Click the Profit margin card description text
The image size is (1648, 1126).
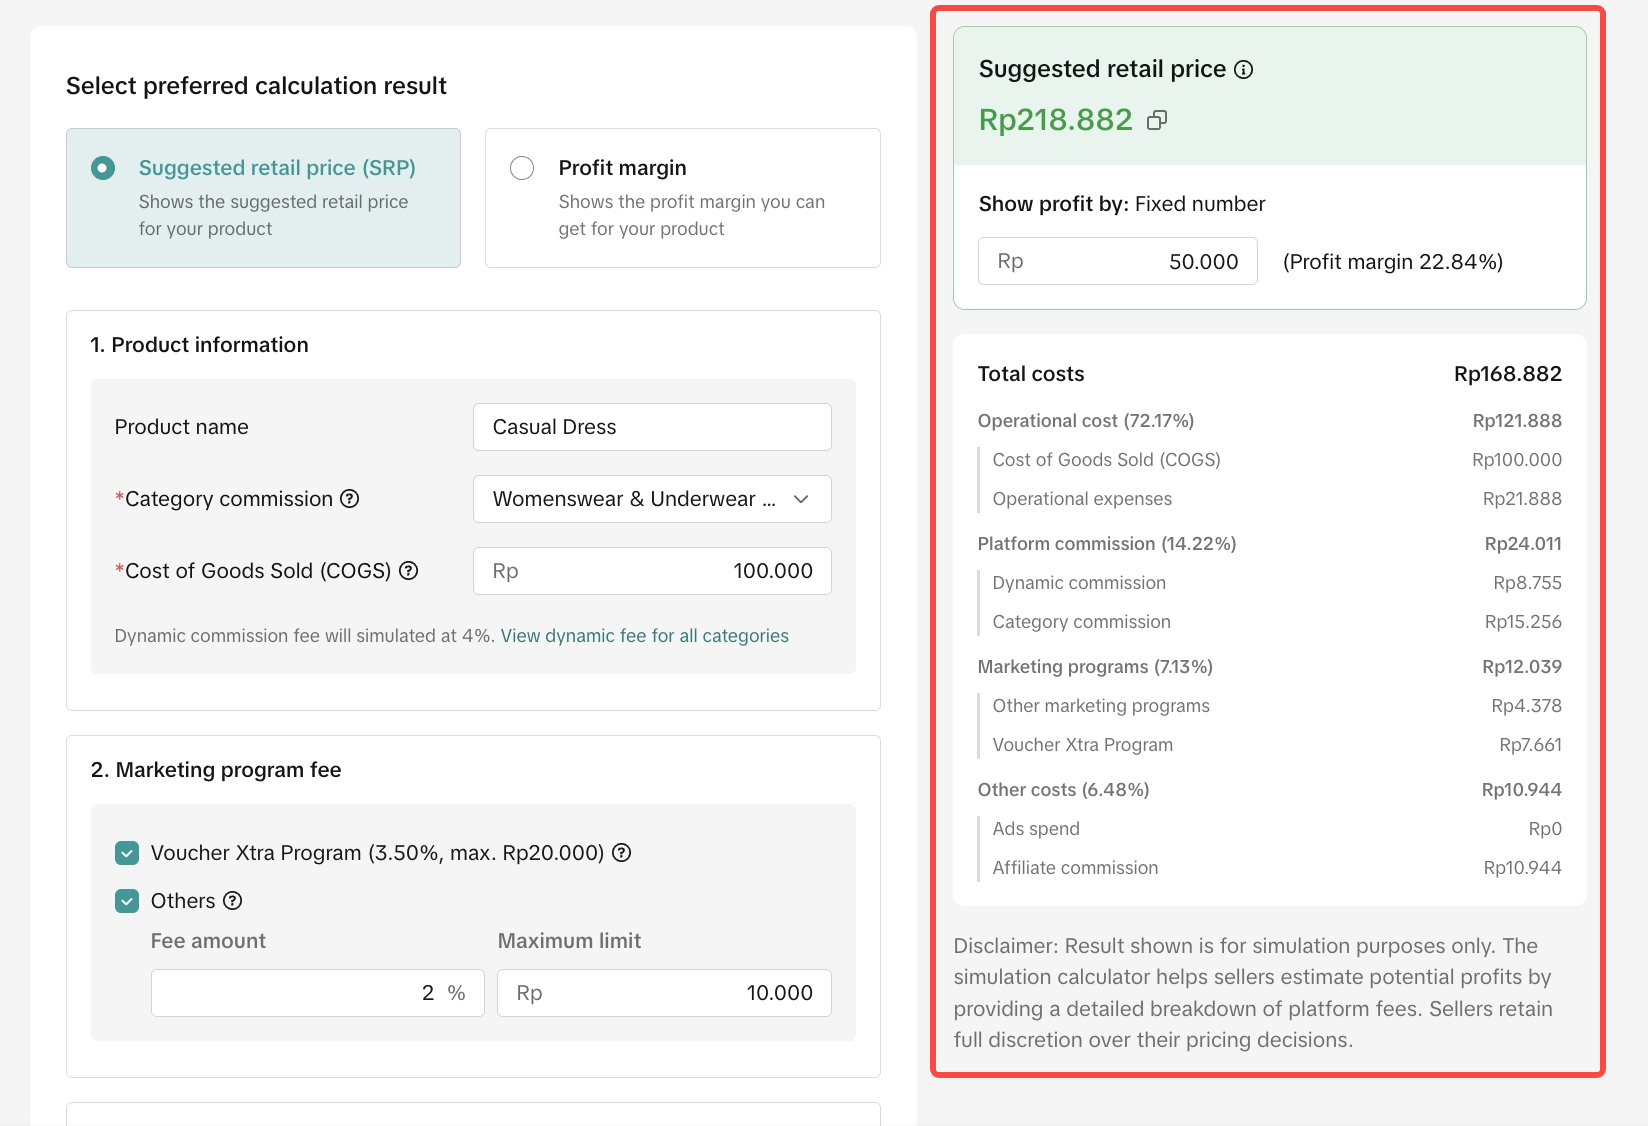pos(691,215)
